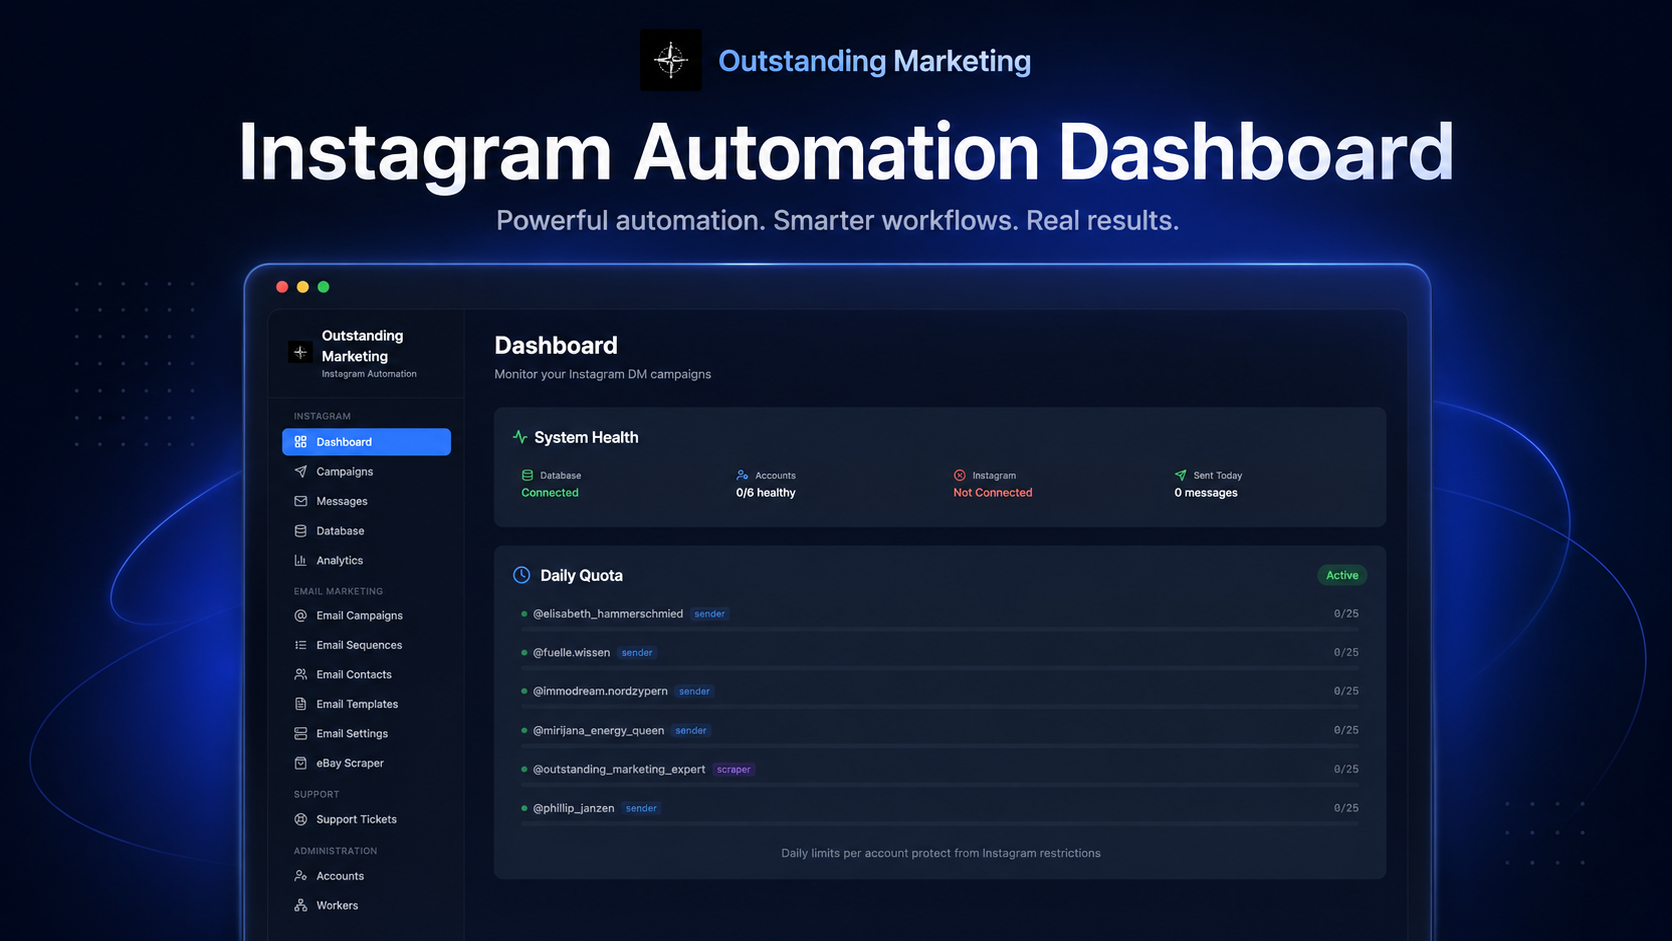The width and height of the screenshot is (1672, 941).
Task: Click quota progress bar for @elisabeth_hammerschmied
Action: pos(940,629)
